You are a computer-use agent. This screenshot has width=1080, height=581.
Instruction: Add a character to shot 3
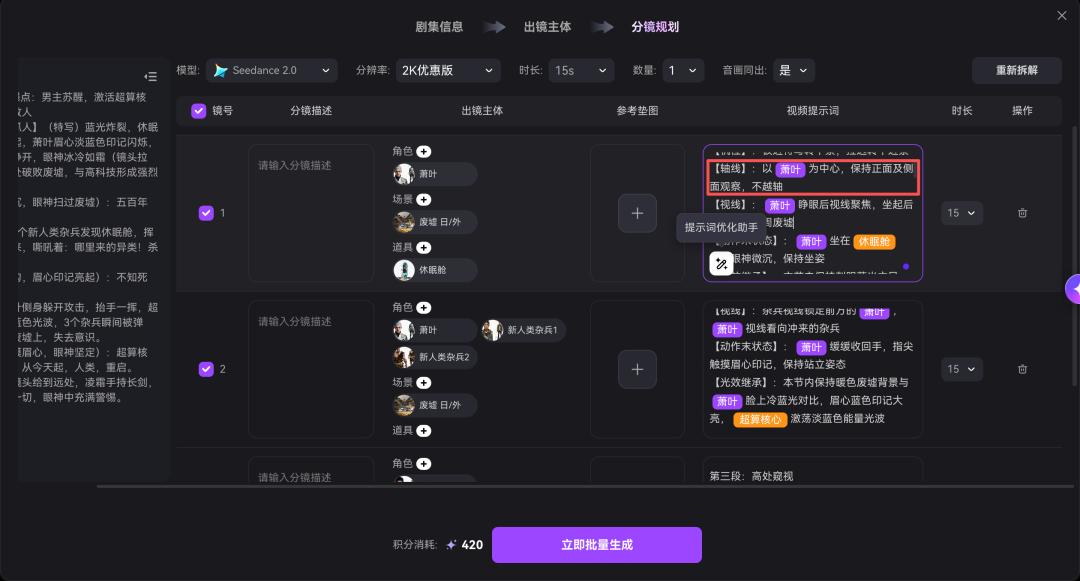pyautogui.click(x=424, y=464)
